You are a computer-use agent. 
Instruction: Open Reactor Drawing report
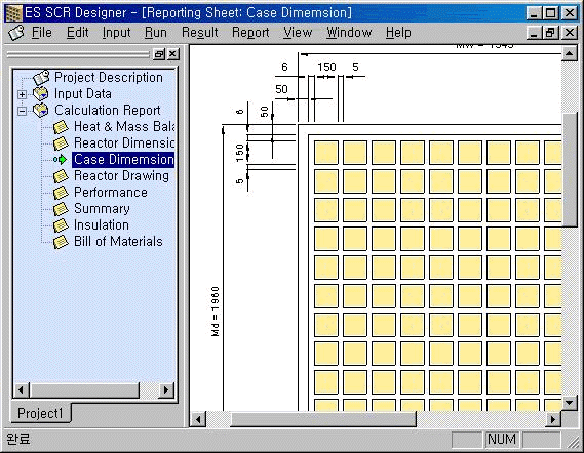pos(121,176)
